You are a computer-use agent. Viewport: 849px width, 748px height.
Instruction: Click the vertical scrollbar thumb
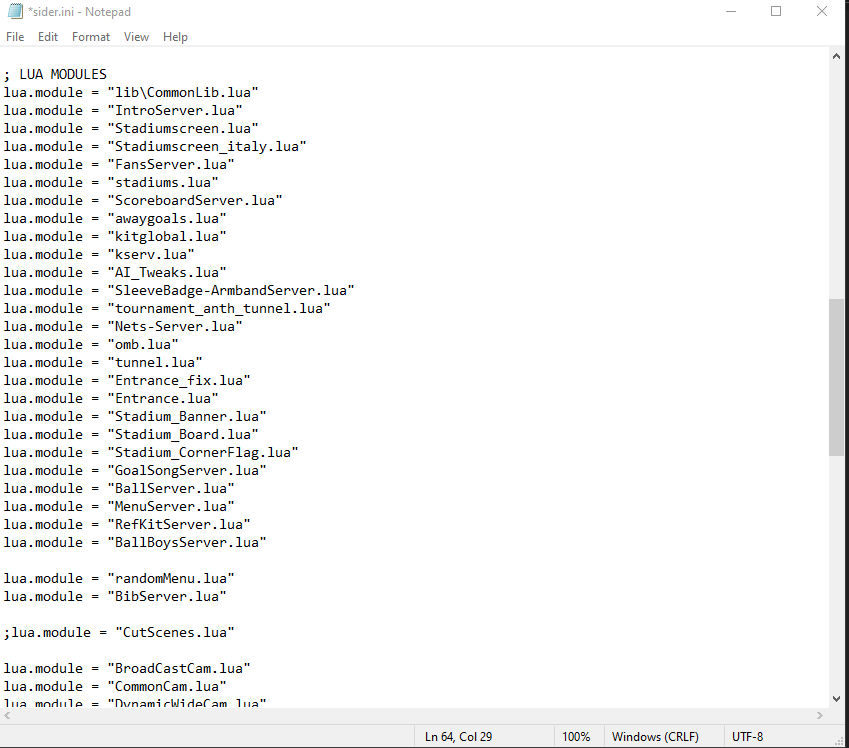[x=836, y=378]
